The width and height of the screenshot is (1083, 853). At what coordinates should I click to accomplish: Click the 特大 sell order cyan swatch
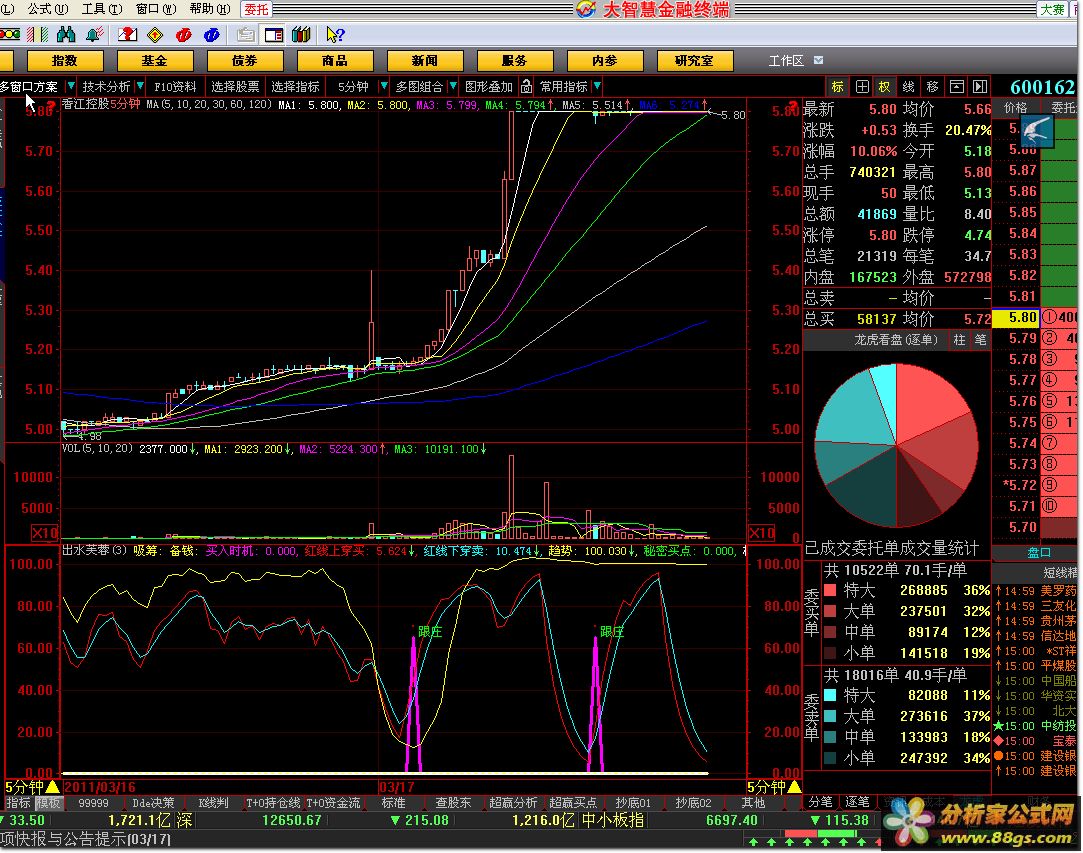point(830,695)
